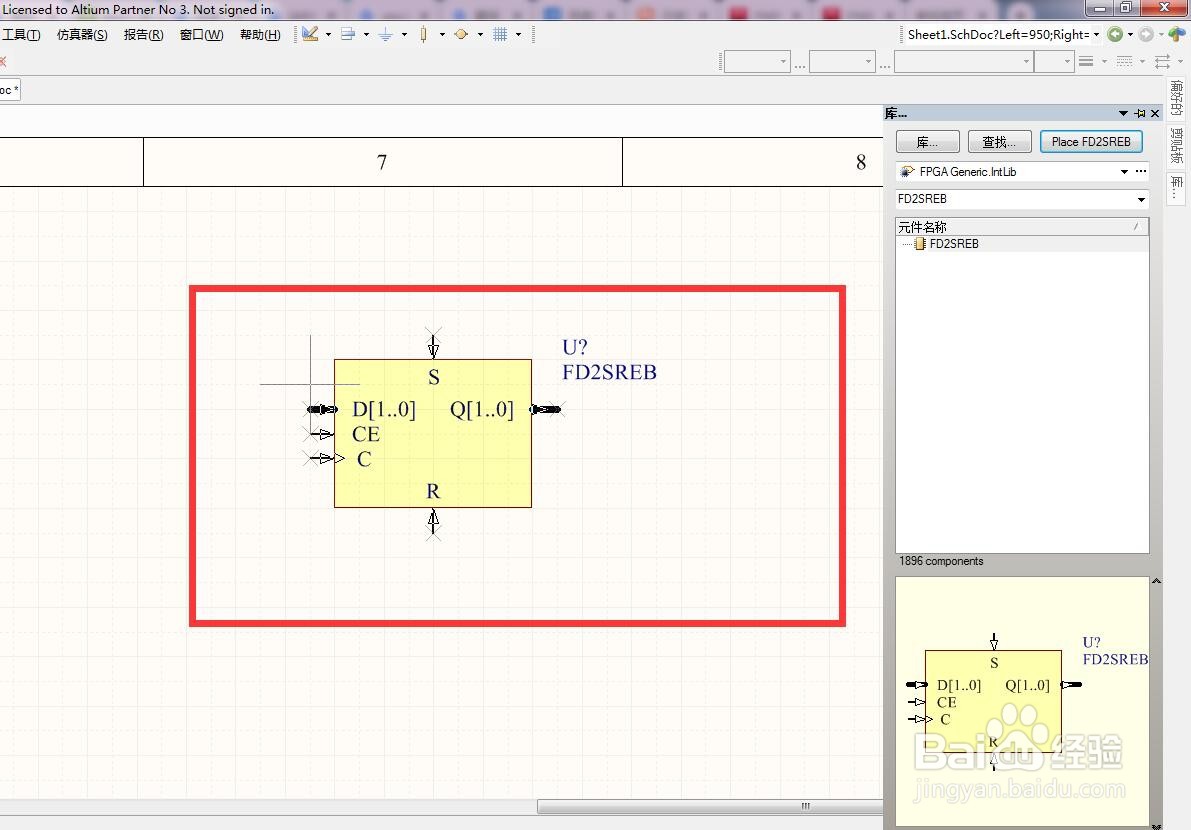The height and width of the screenshot is (830, 1191).
Task: Expand the digital devices dropdown arrow
Action: click(442, 34)
